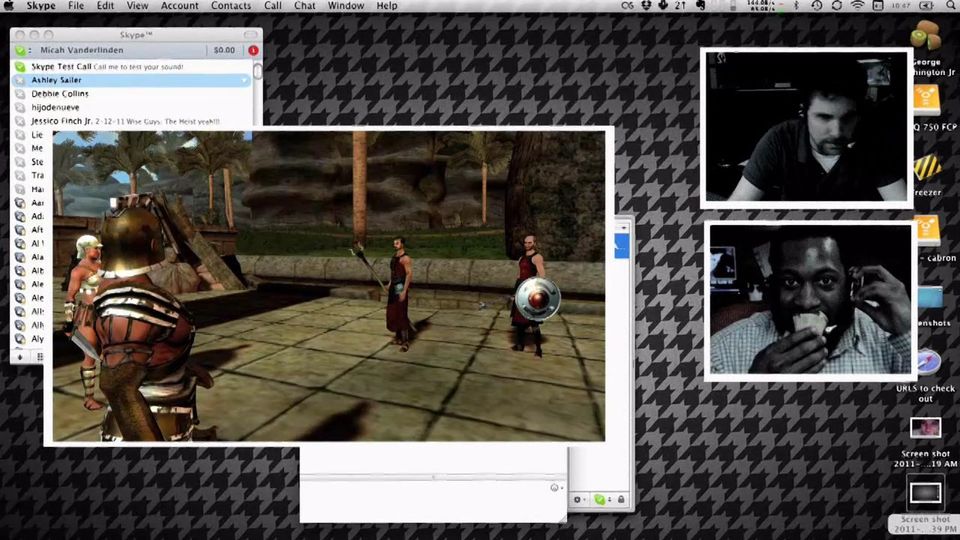
Task: Open the Contacts menu
Action: tap(231, 6)
